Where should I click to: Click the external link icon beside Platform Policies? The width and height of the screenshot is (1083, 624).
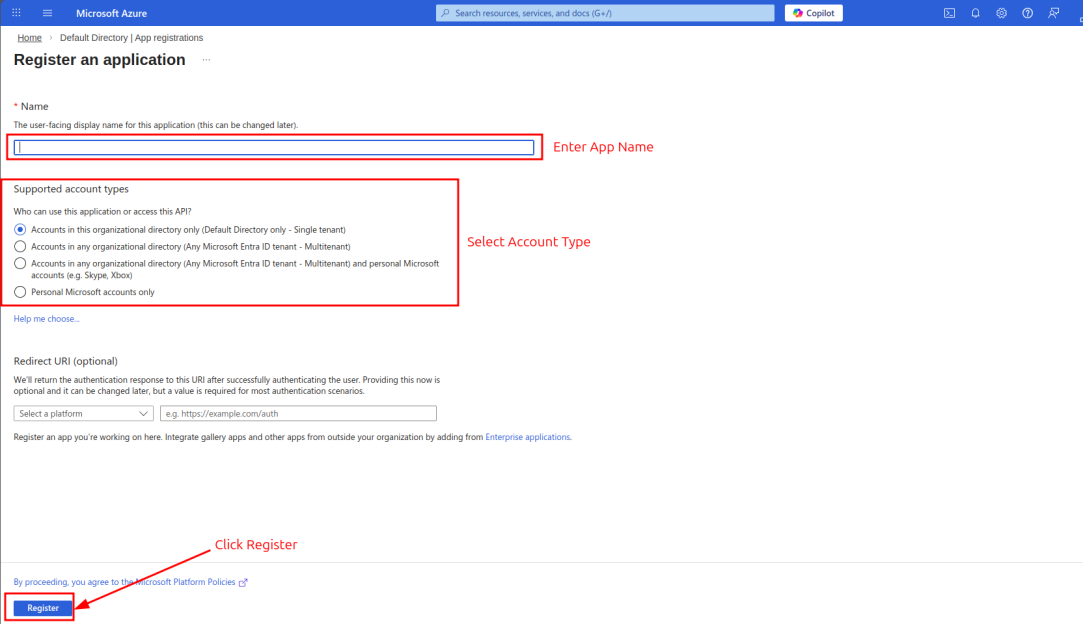pyautogui.click(x=243, y=583)
